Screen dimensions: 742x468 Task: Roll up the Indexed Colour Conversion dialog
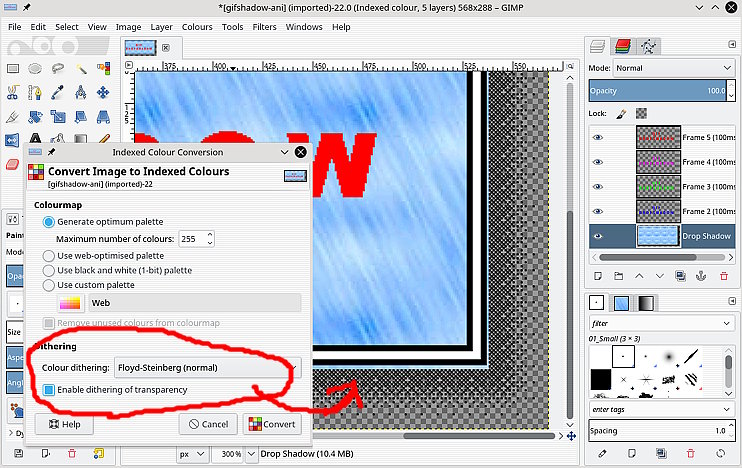point(284,152)
